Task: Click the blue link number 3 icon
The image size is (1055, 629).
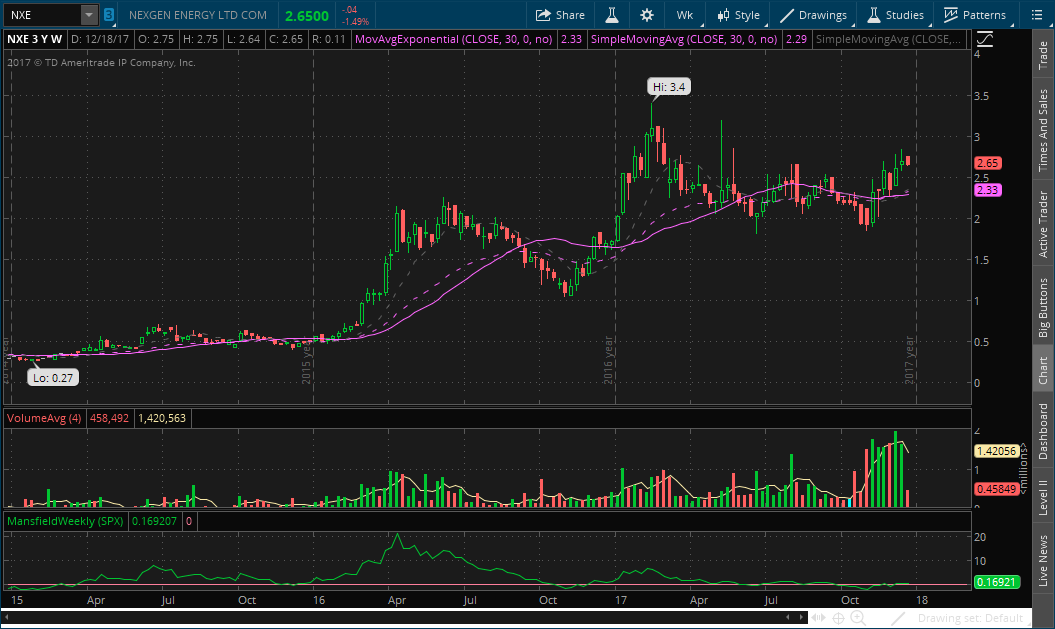Action: (108, 15)
